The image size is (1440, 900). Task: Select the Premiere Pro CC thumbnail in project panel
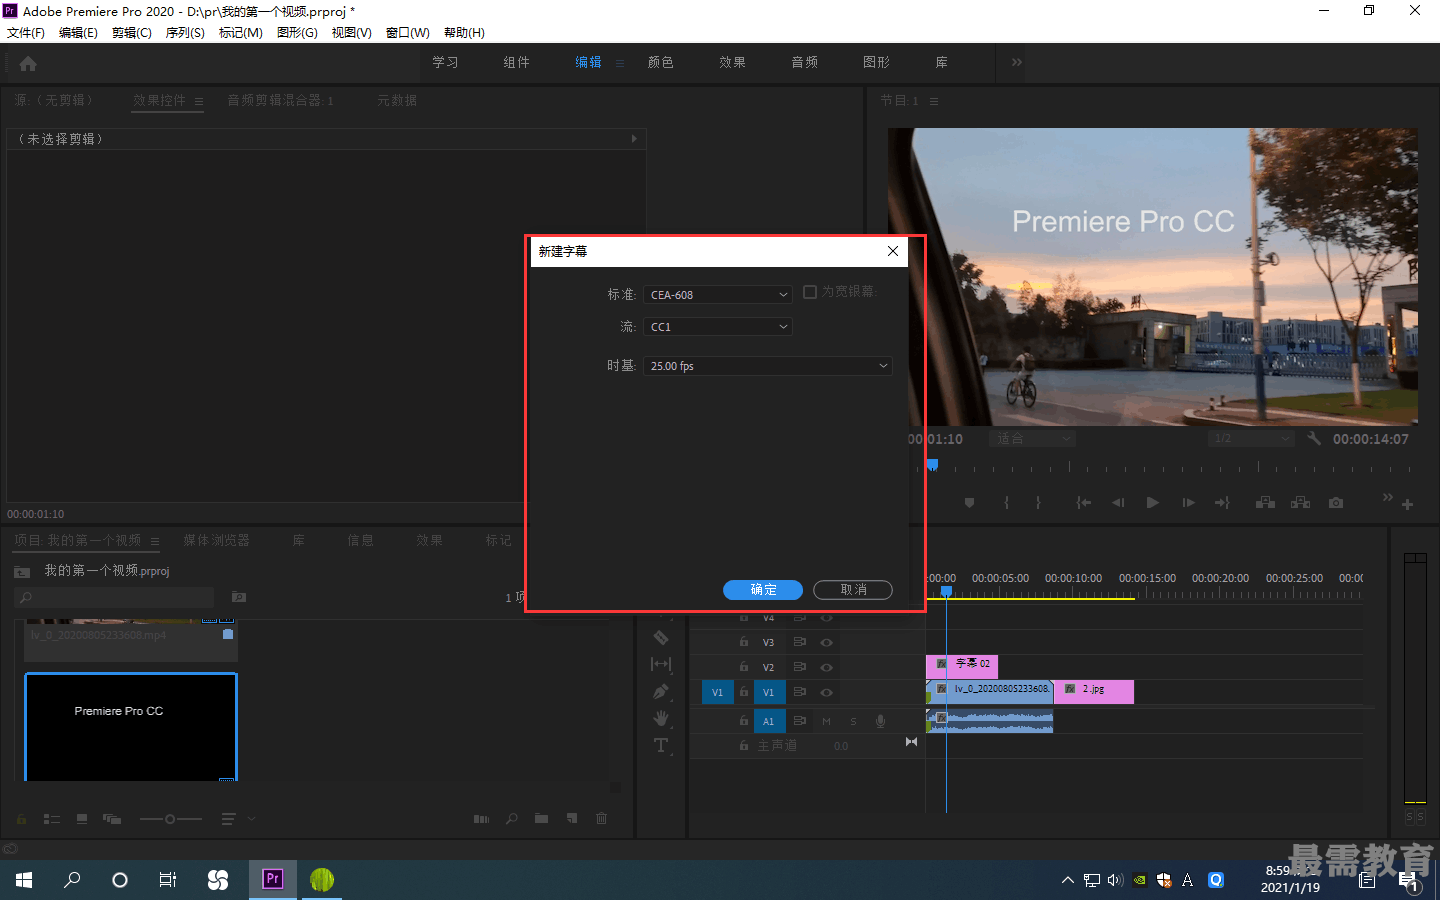tap(131, 727)
